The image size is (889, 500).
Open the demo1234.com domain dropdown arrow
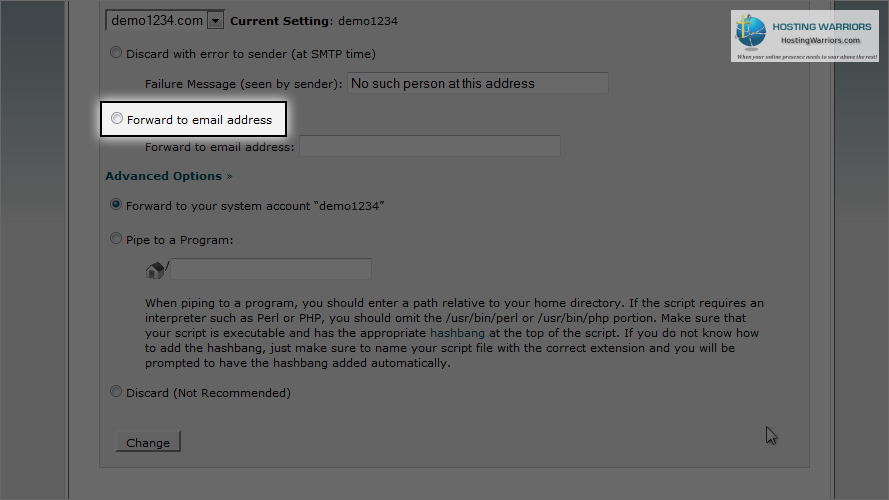[215, 21]
